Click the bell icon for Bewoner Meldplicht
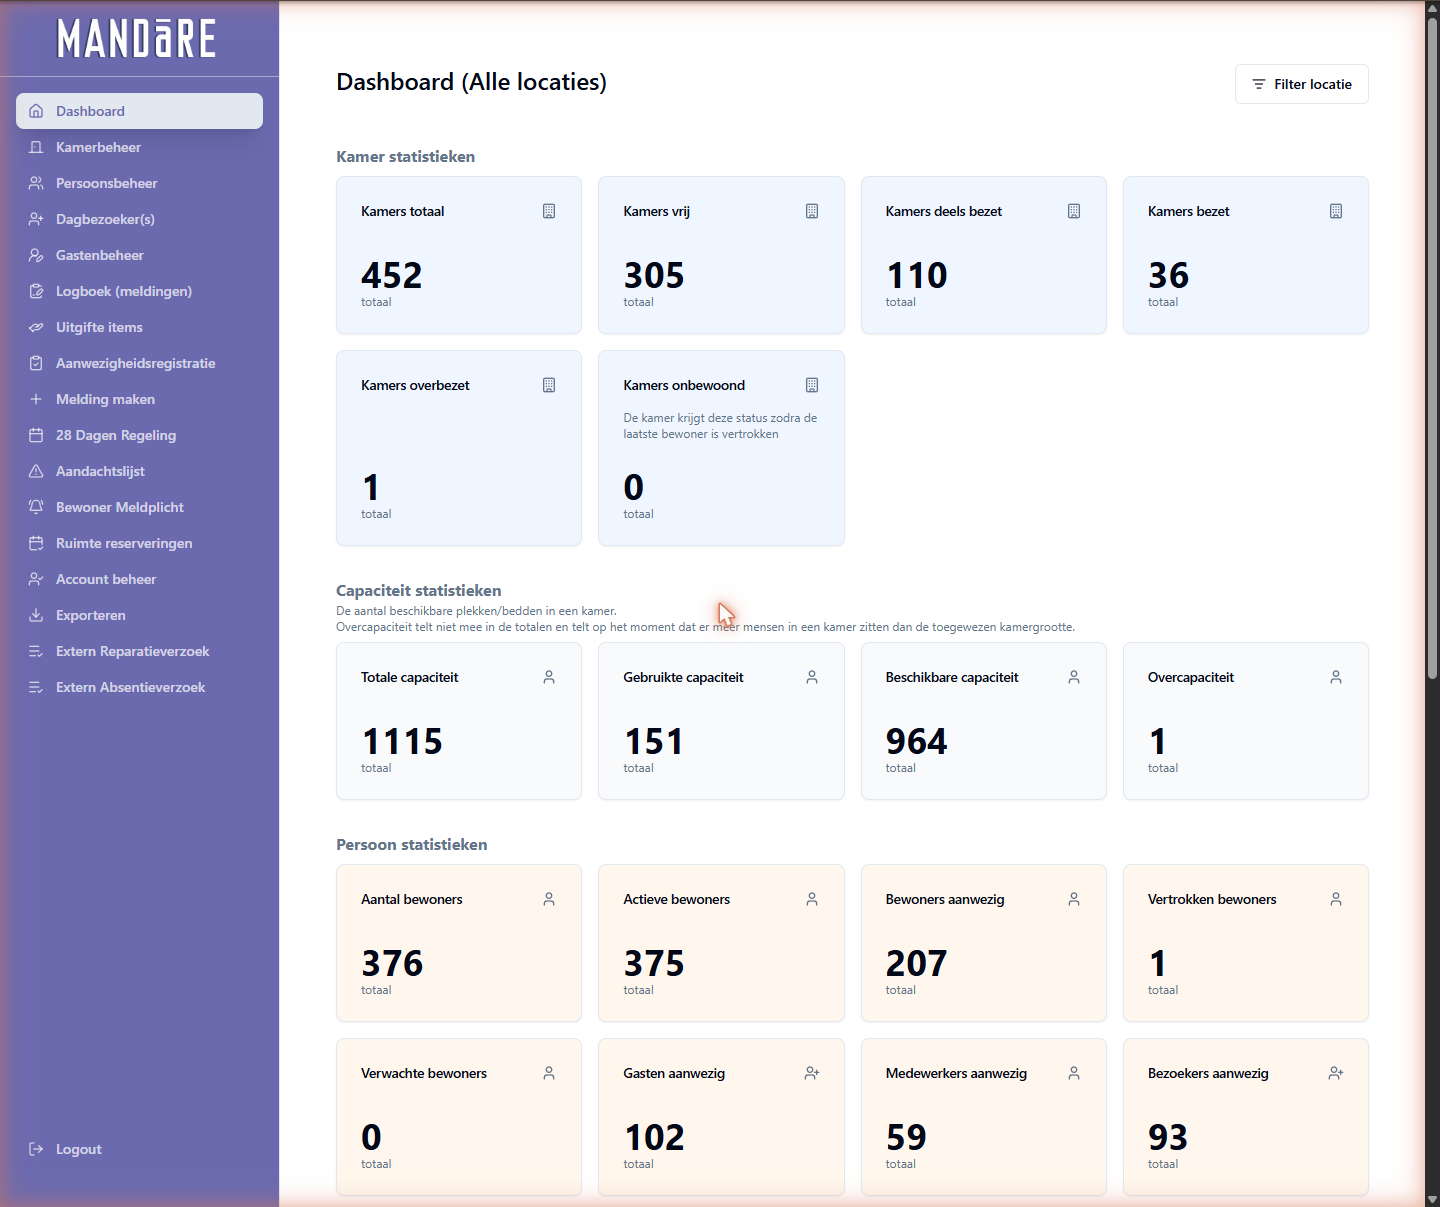1440x1207 pixels. pyautogui.click(x=36, y=507)
